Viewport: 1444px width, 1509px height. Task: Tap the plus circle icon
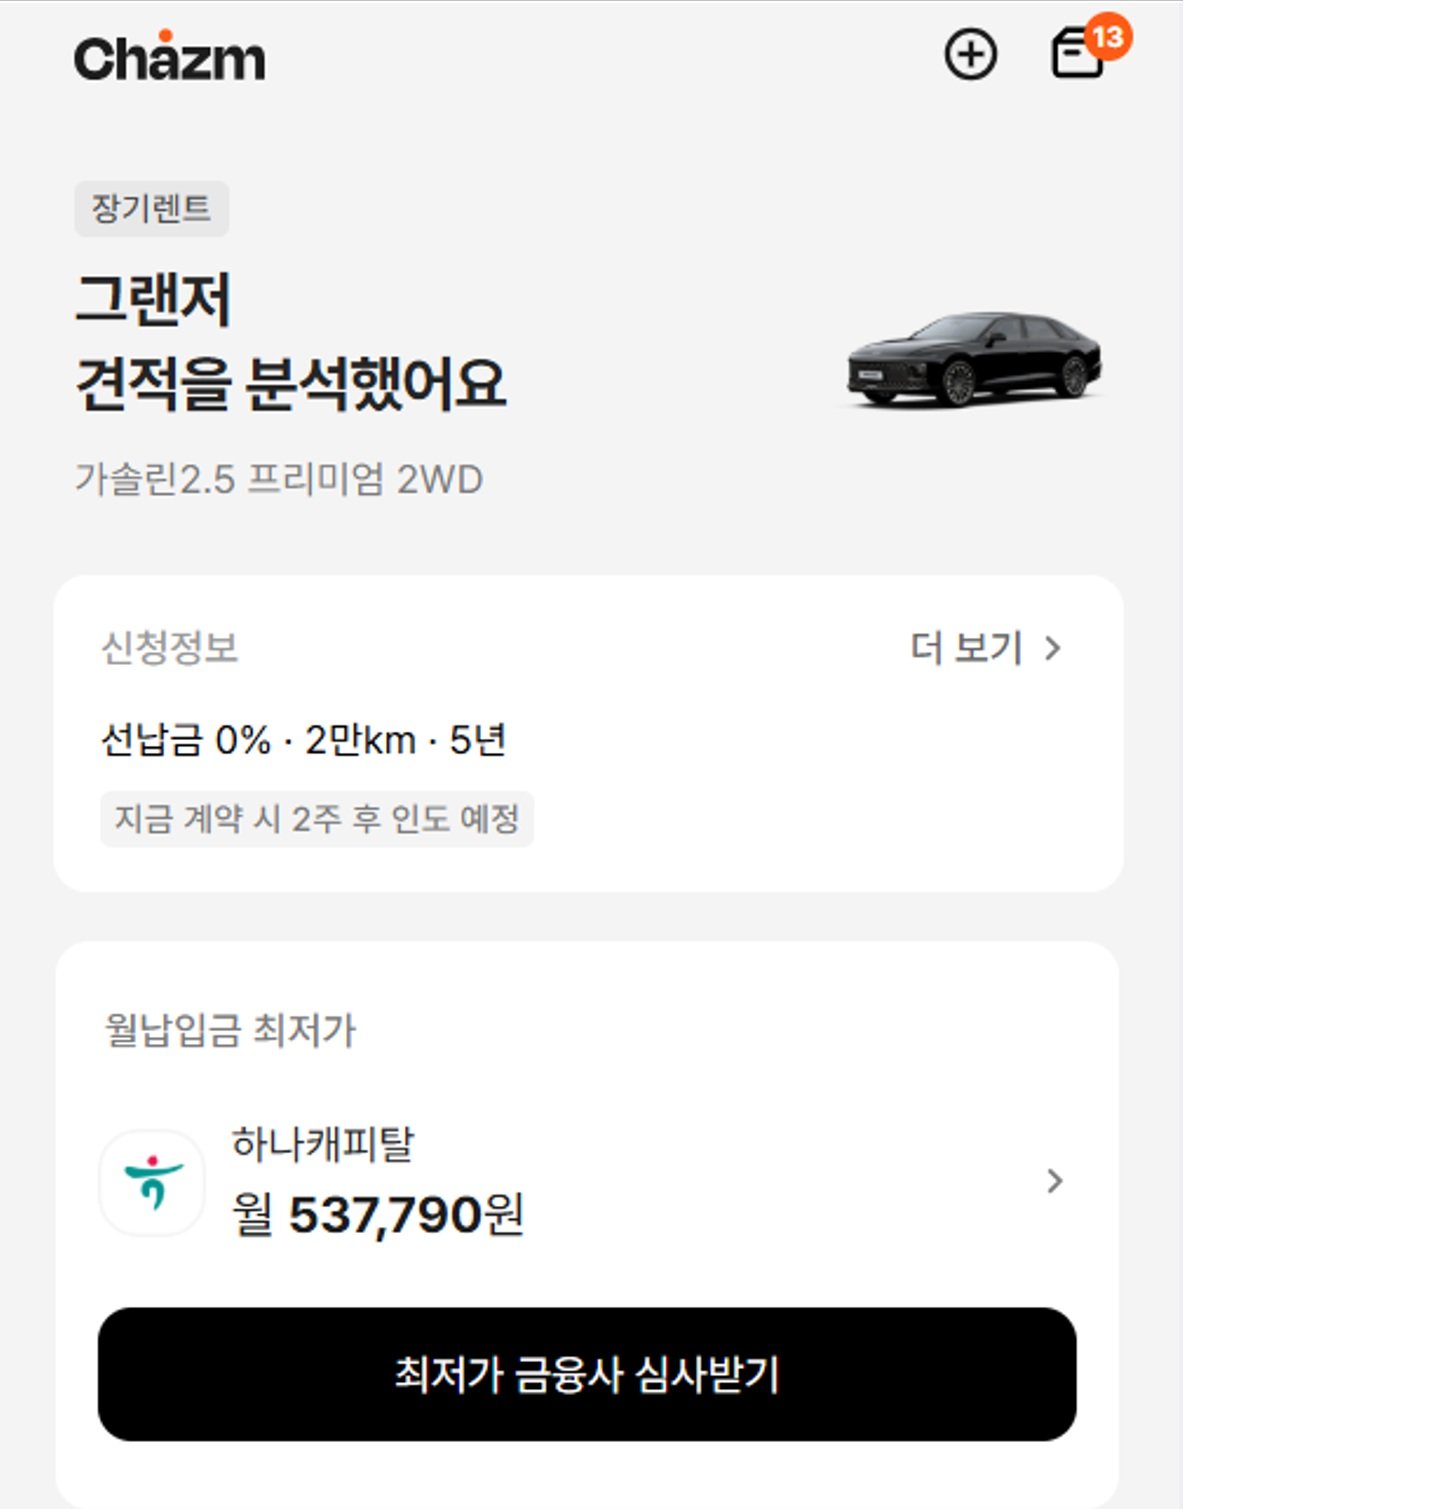point(970,54)
